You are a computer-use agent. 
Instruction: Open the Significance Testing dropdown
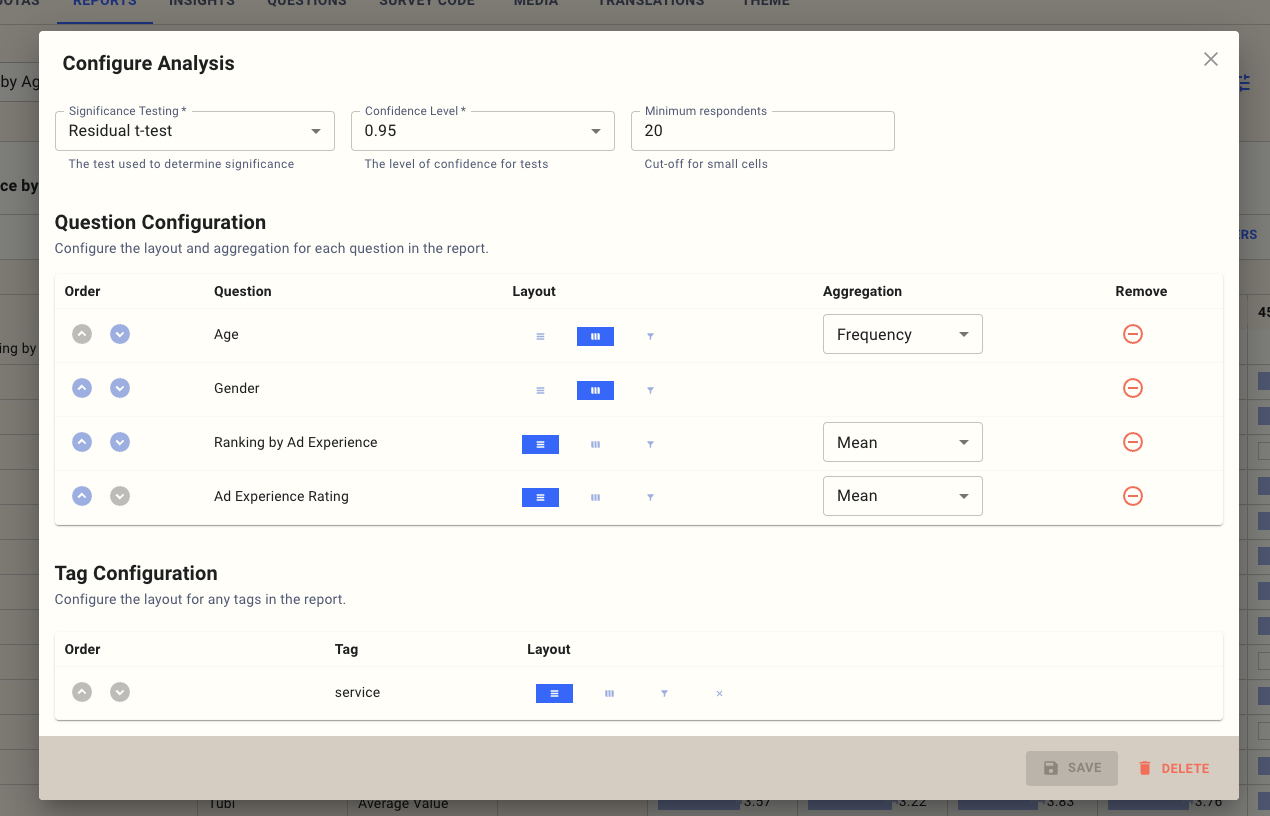tap(195, 131)
